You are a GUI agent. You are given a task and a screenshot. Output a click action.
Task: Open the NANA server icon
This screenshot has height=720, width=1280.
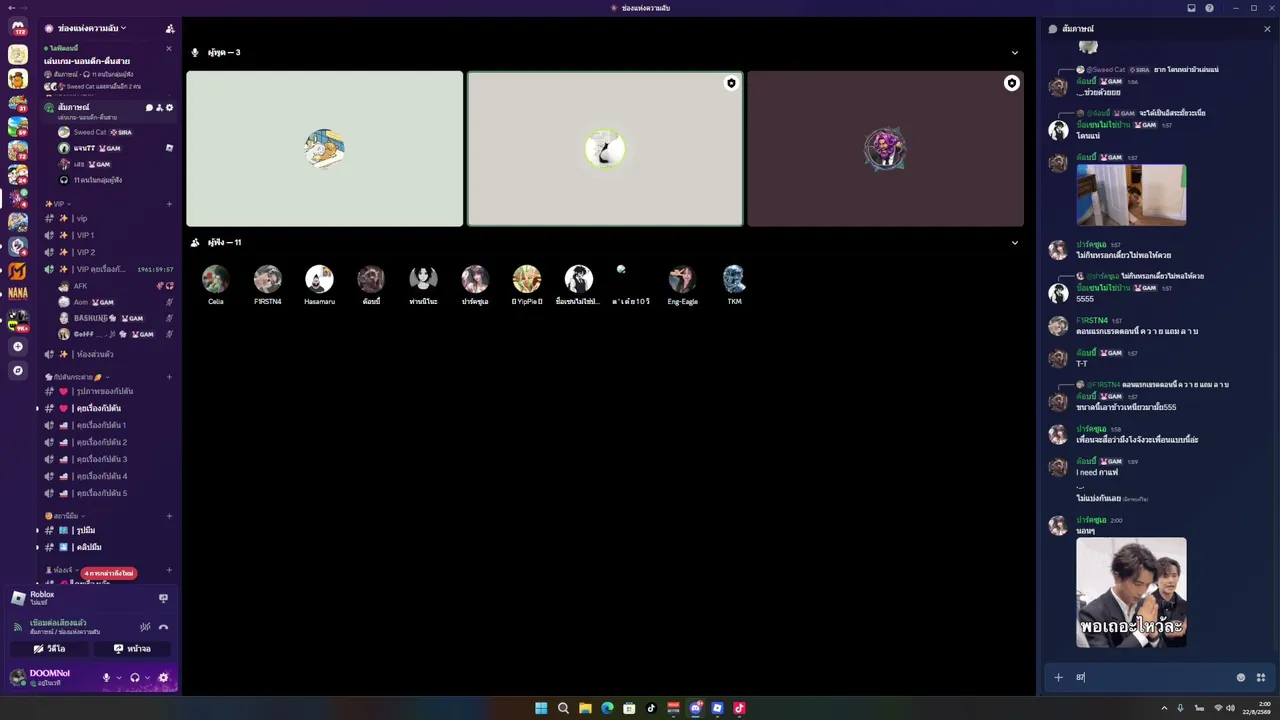[x=17, y=294]
